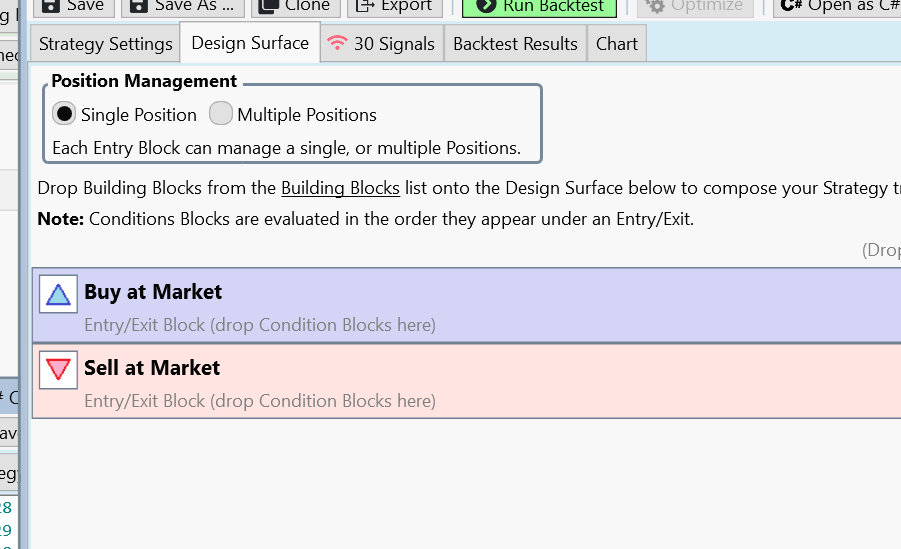Click the blue Buy at Market triangle icon
This screenshot has width=901, height=549.
click(58, 294)
